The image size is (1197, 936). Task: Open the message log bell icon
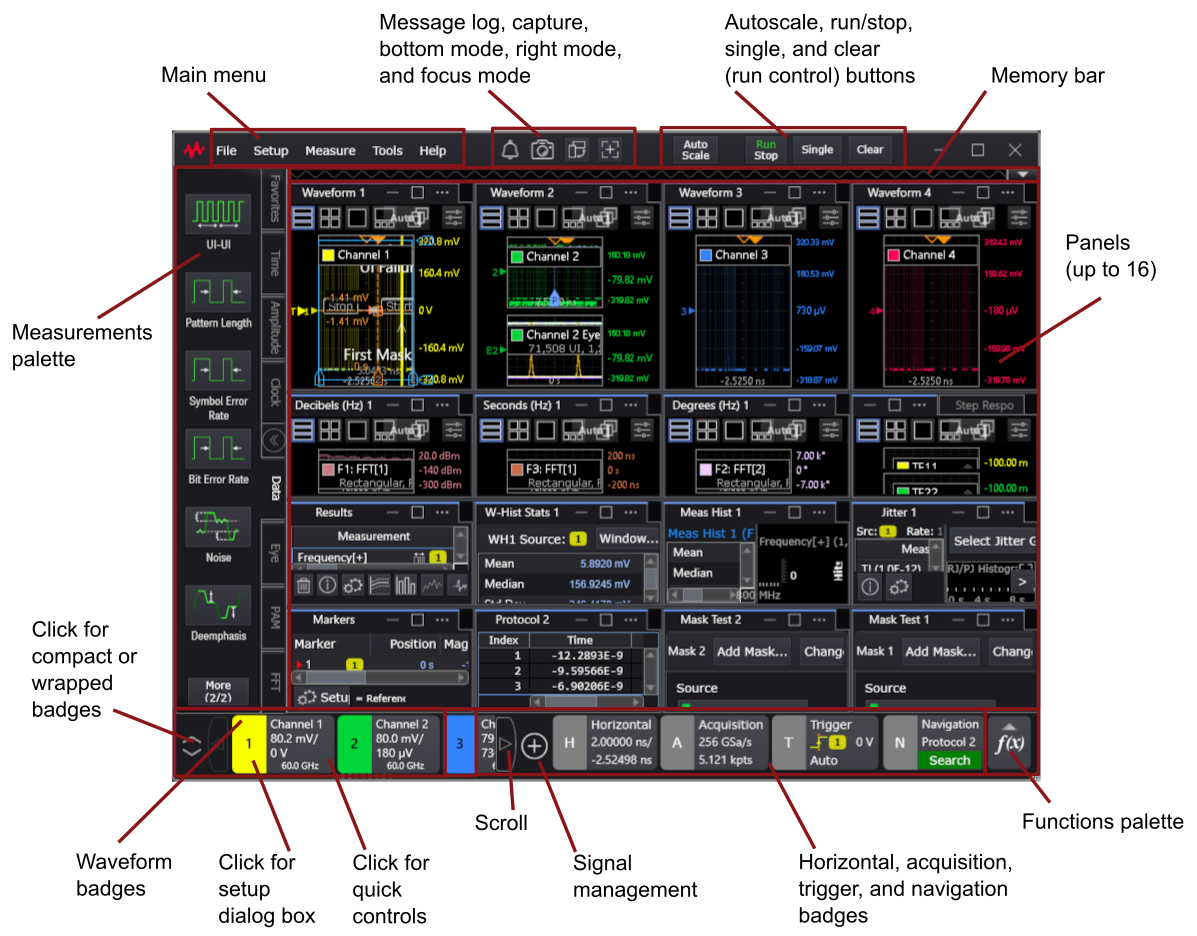(x=510, y=150)
